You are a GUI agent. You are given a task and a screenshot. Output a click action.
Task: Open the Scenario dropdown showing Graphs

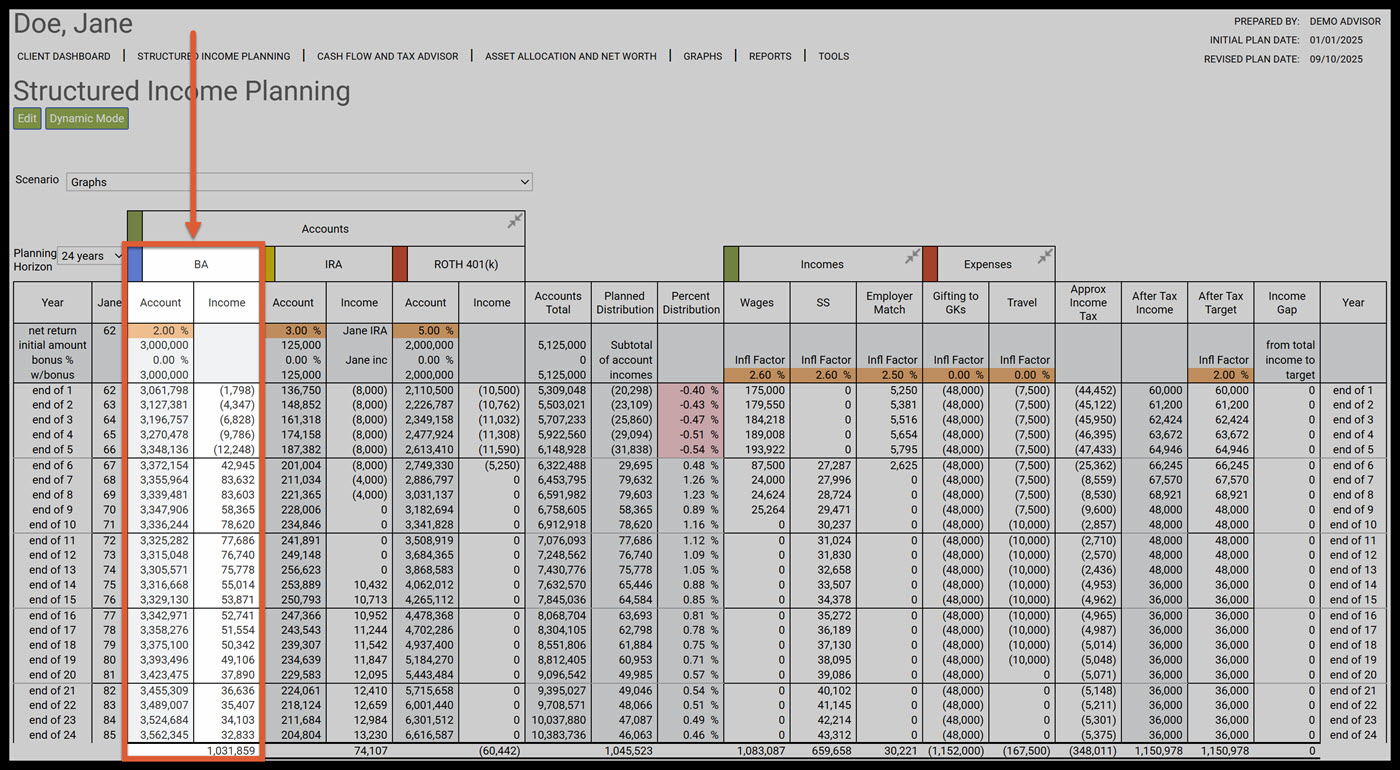[299, 182]
